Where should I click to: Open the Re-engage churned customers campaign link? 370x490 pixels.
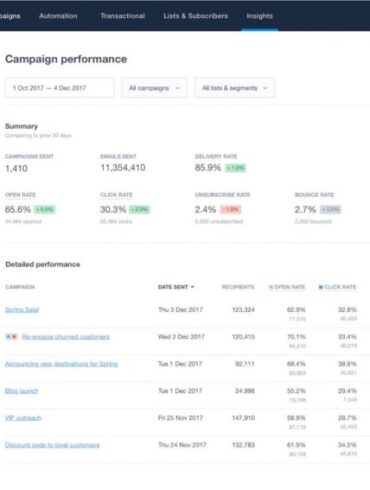click(x=66, y=337)
